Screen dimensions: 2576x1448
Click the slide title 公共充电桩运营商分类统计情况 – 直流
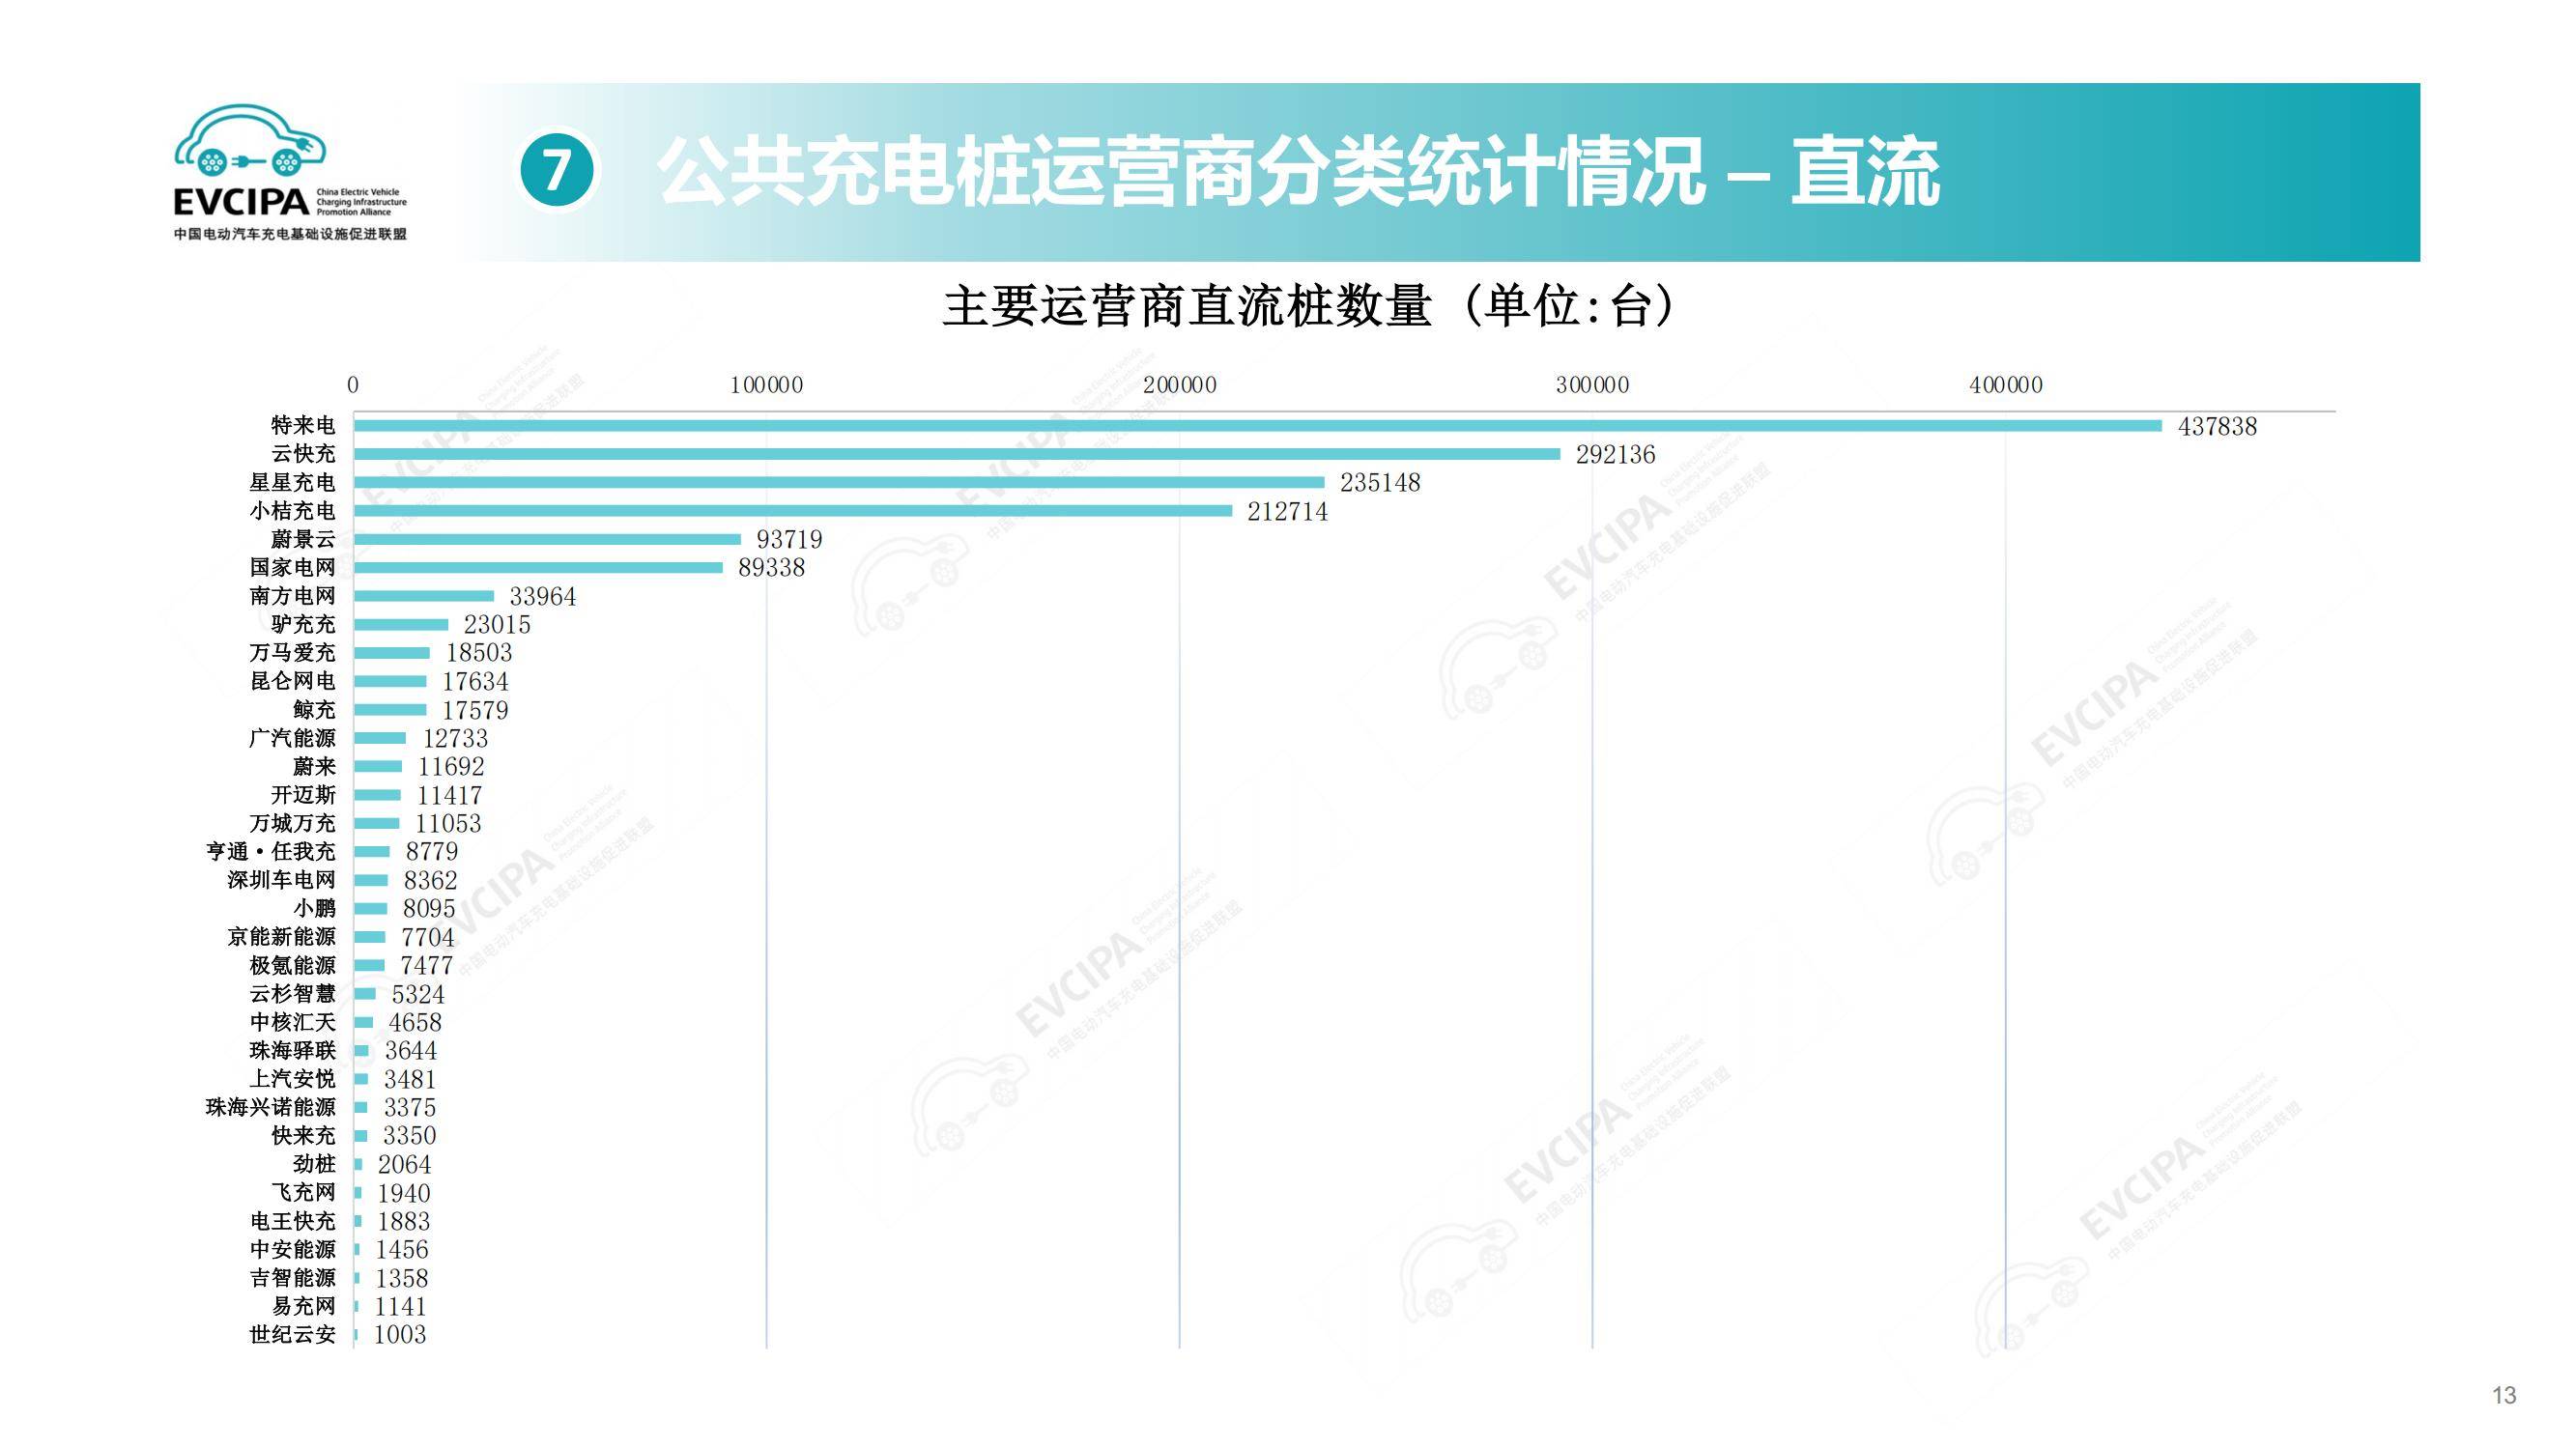(1298, 172)
